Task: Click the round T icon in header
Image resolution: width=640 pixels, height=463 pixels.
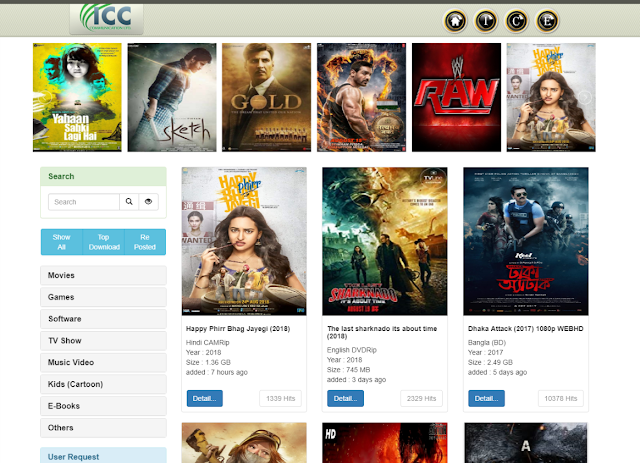Action: click(x=486, y=21)
